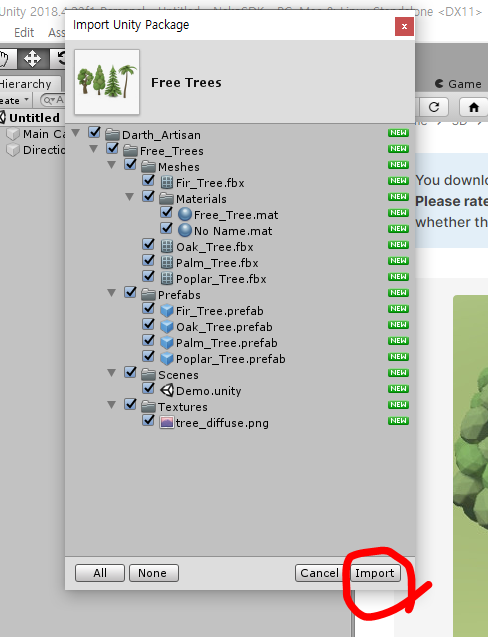Uncheck Oak_Tree.prefab checkbox
Viewport: 488px width, 637px height.
coord(148,324)
